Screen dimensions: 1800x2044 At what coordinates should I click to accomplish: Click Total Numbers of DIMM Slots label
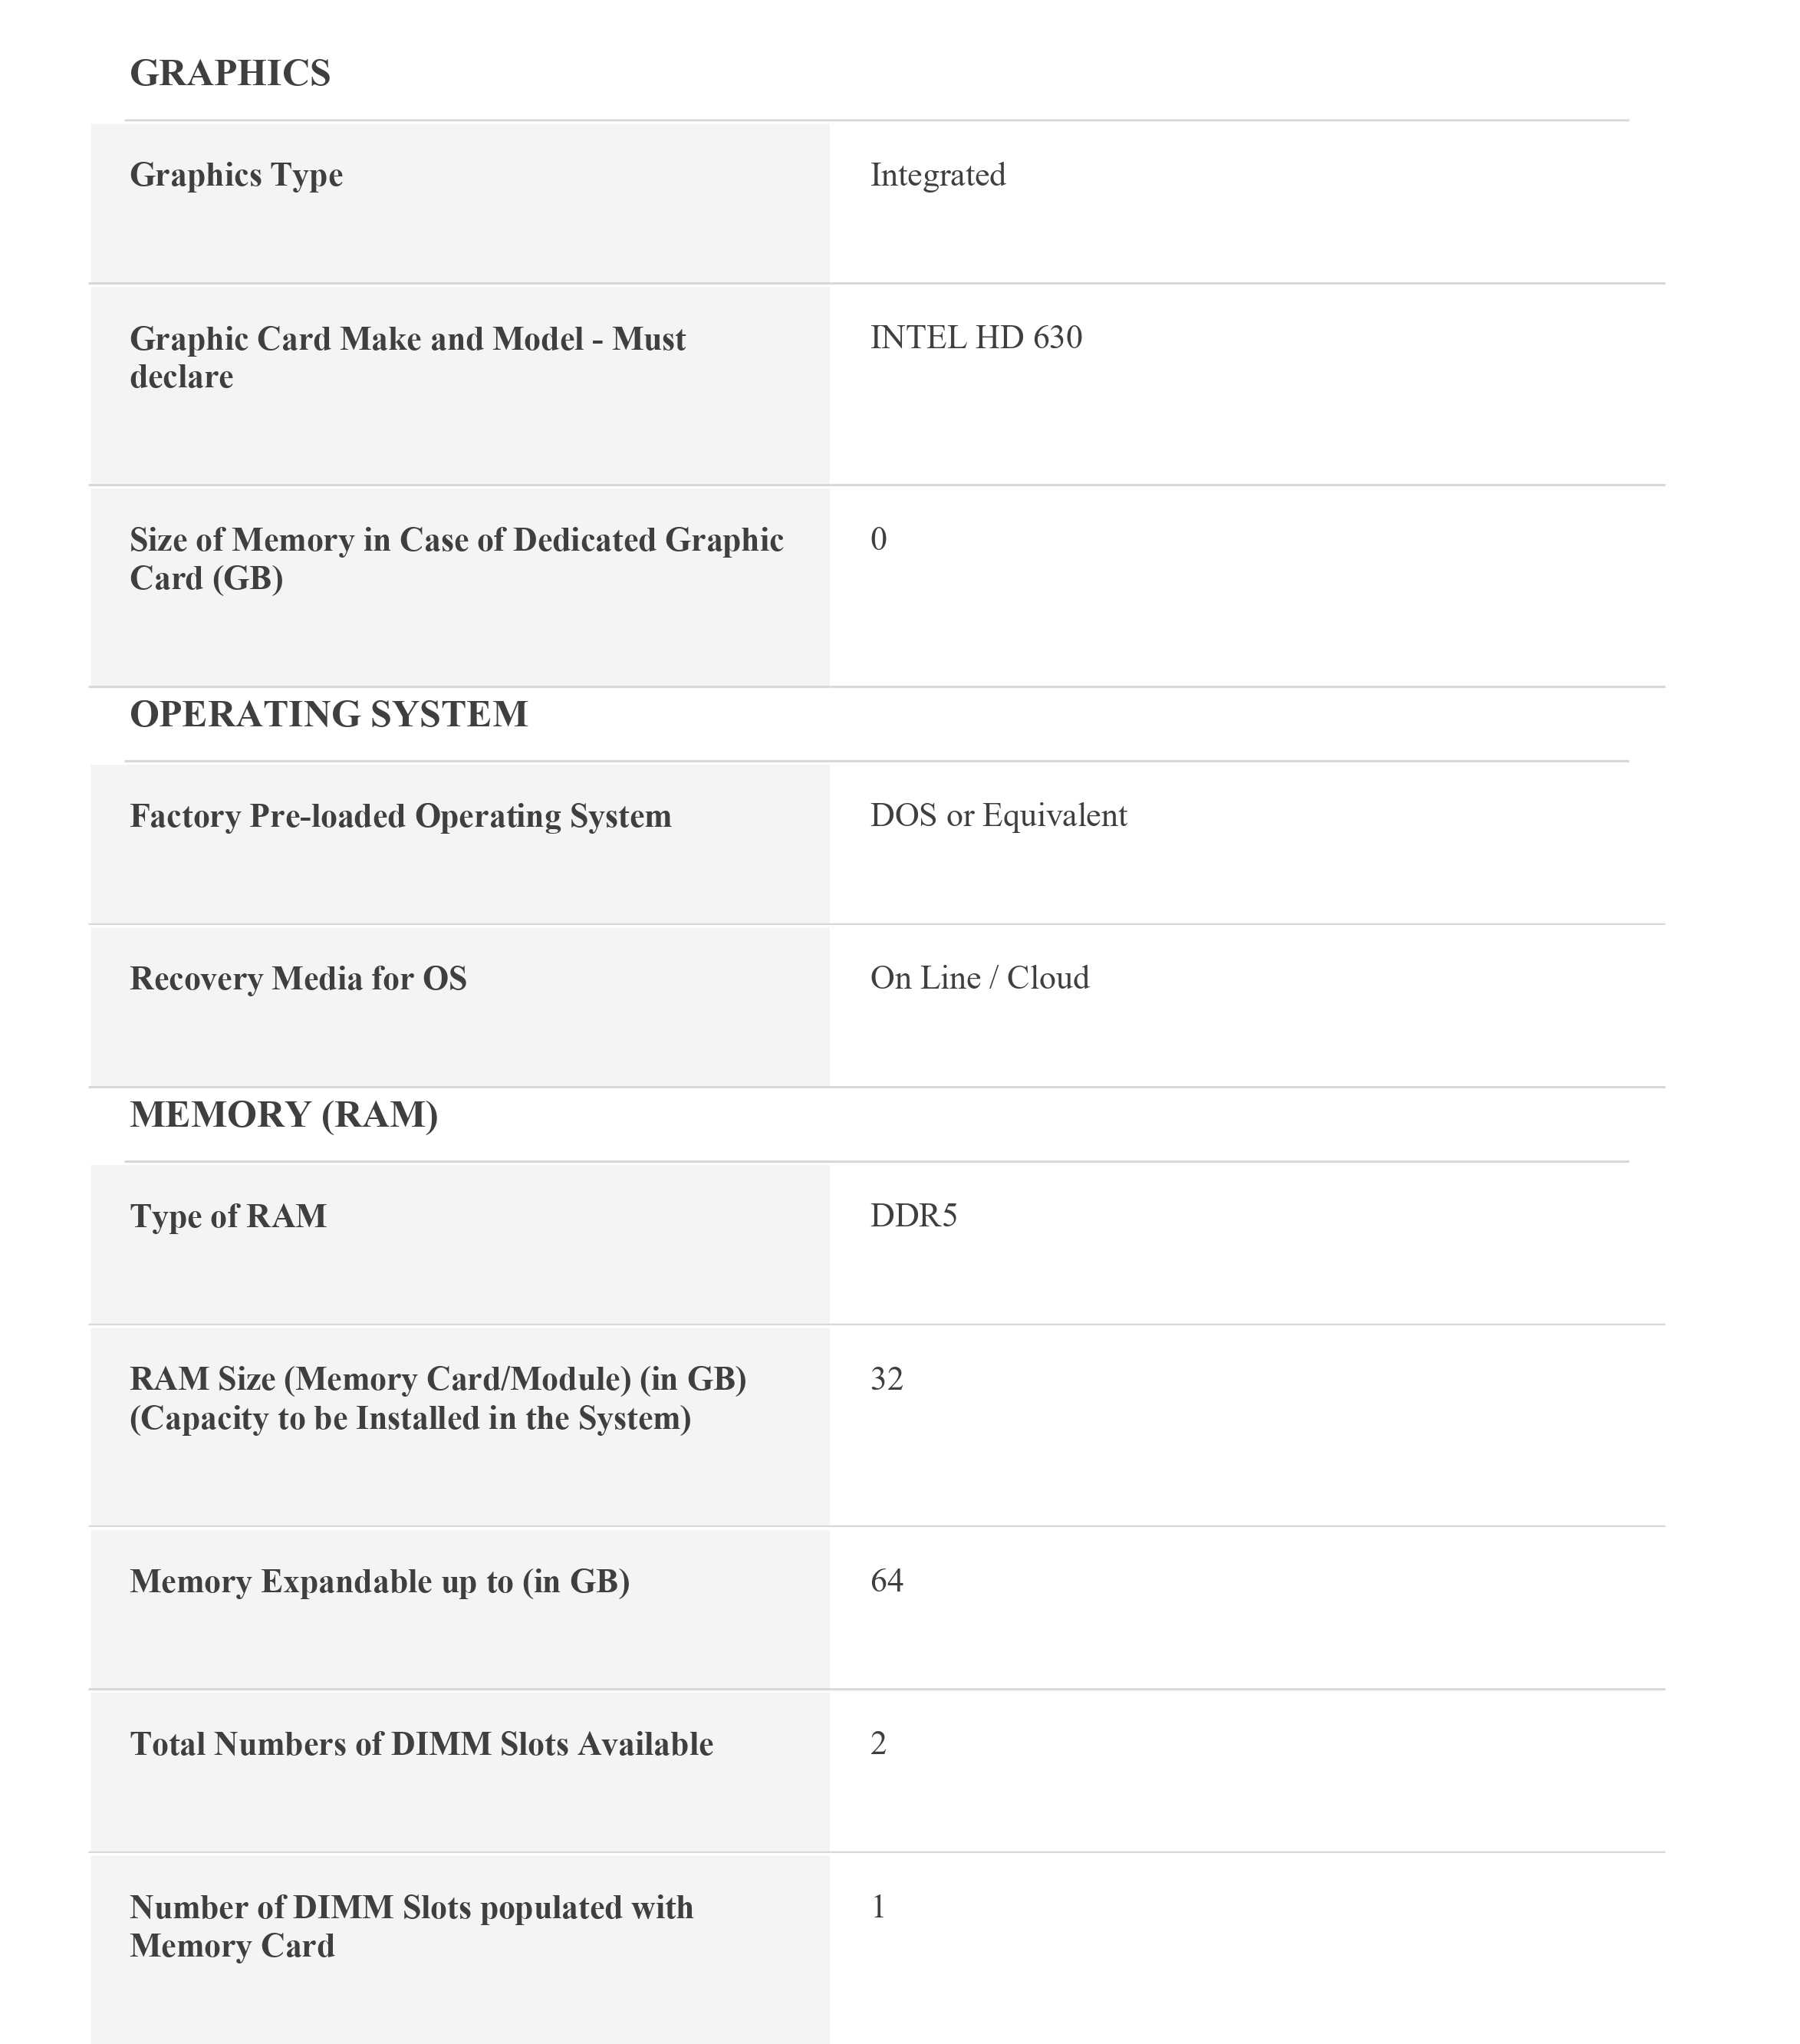click(421, 1744)
